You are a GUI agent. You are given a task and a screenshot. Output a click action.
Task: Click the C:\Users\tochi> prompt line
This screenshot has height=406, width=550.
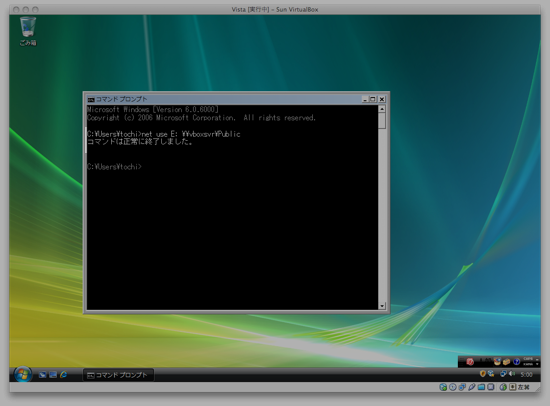coord(114,167)
